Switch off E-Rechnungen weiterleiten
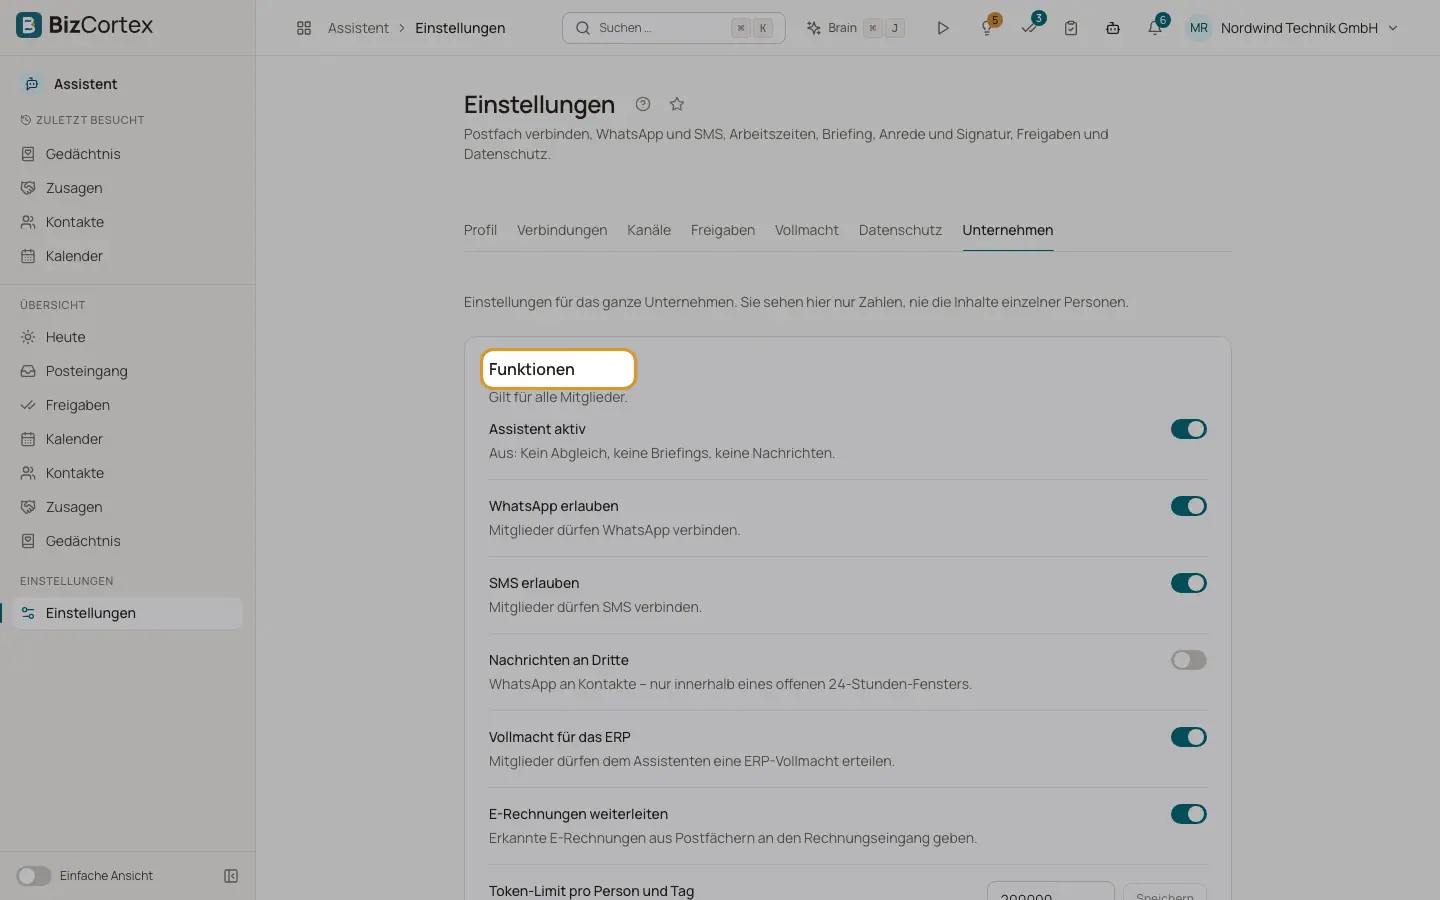Viewport: 1440px width, 900px height. click(x=1189, y=814)
